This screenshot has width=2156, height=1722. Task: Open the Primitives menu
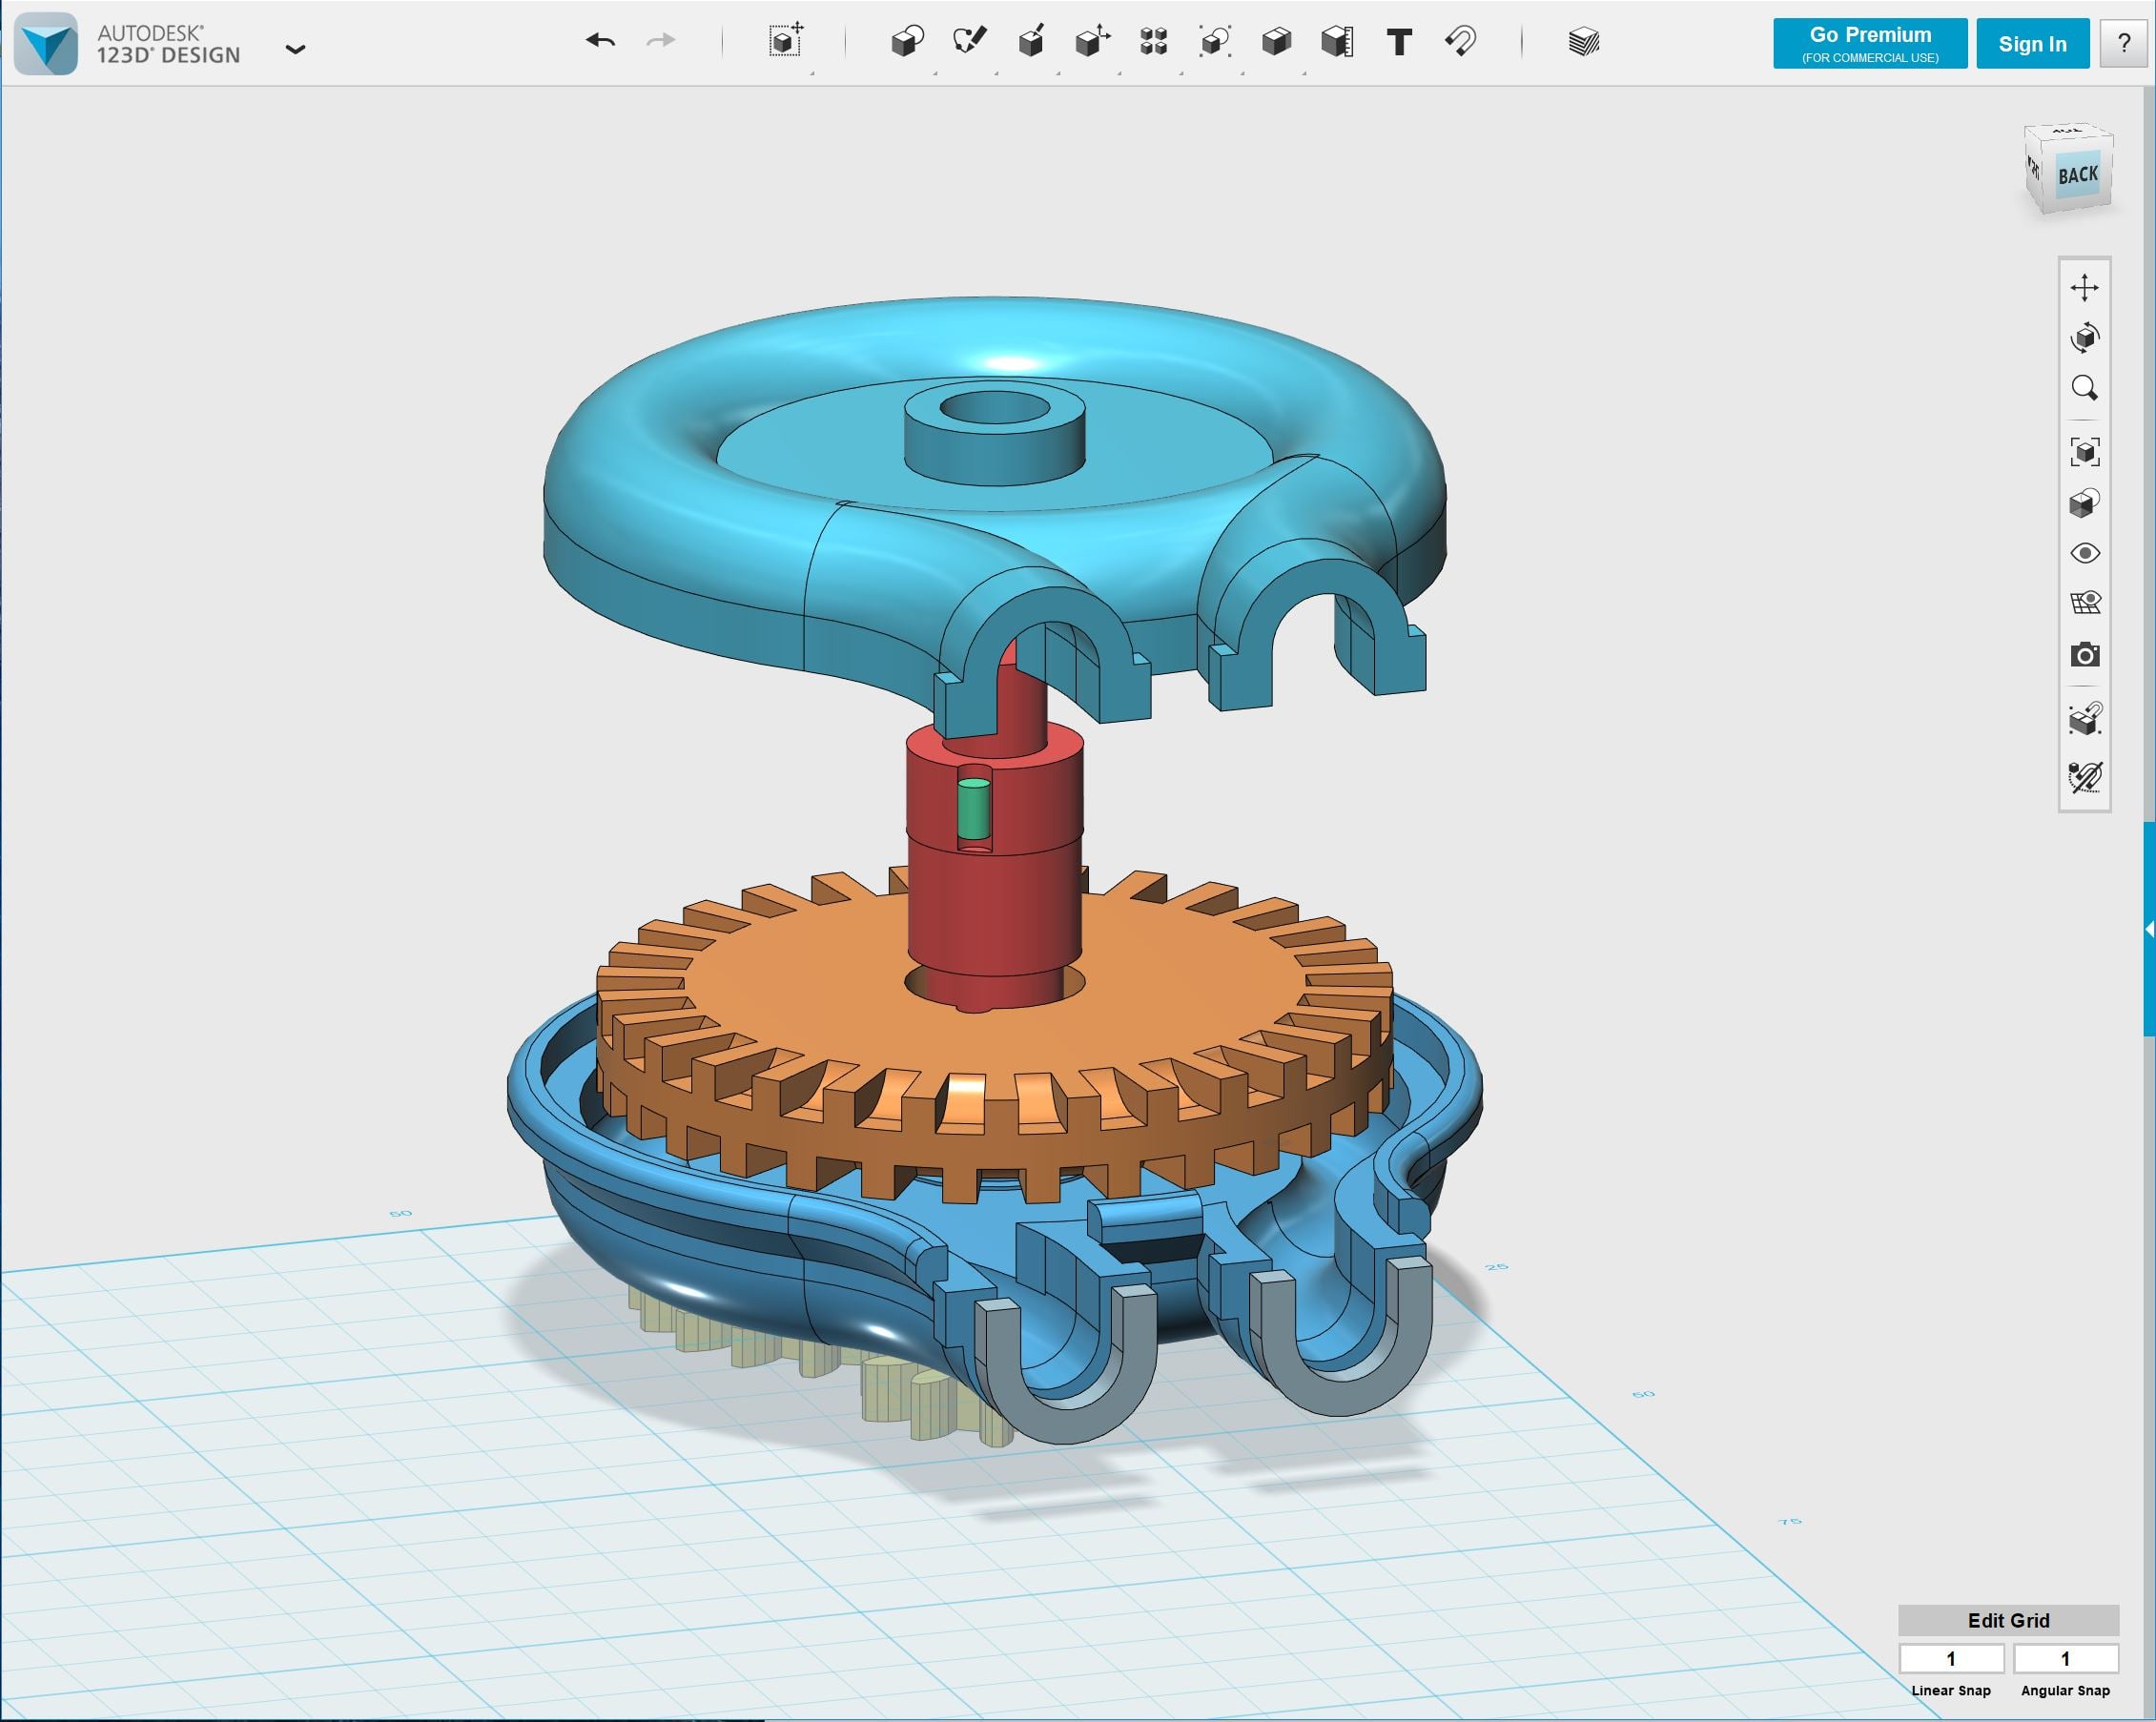(907, 42)
